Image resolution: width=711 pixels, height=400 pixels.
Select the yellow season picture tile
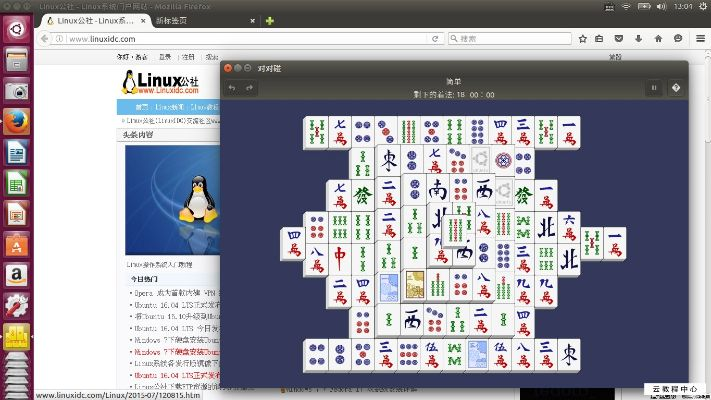point(414,284)
